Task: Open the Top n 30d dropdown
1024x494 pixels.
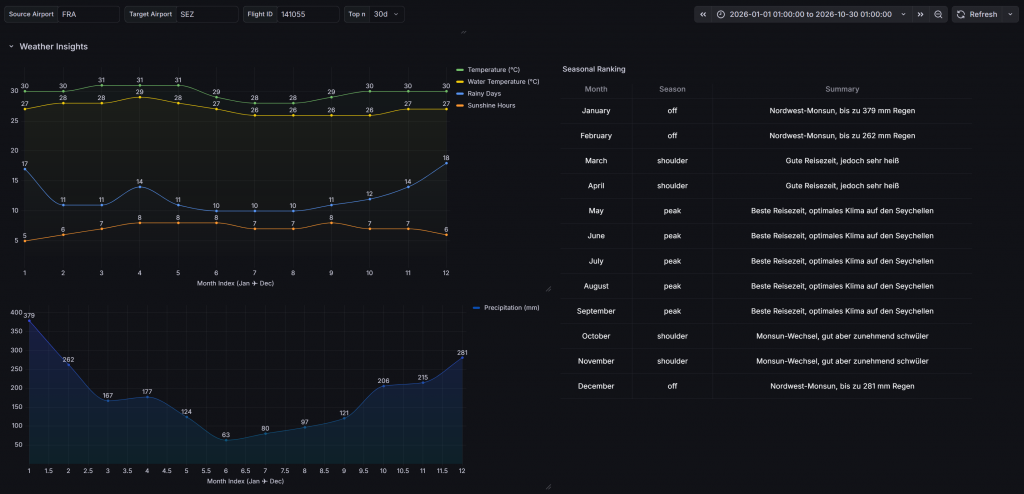Action: pos(386,15)
